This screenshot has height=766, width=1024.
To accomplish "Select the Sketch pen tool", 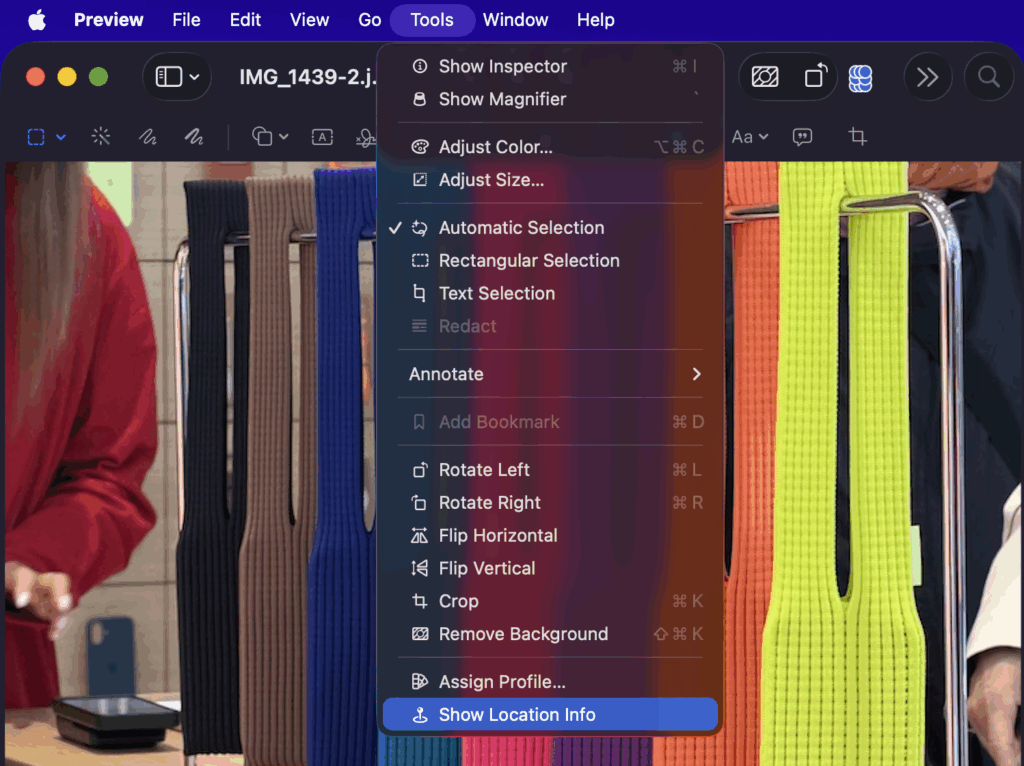I will pyautogui.click(x=148, y=137).
